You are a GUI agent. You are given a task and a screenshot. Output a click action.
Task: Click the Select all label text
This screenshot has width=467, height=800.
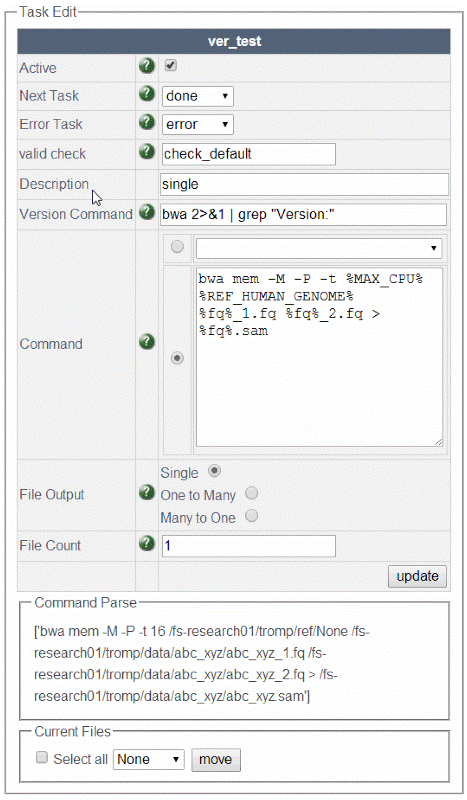(x=80, y=759)
